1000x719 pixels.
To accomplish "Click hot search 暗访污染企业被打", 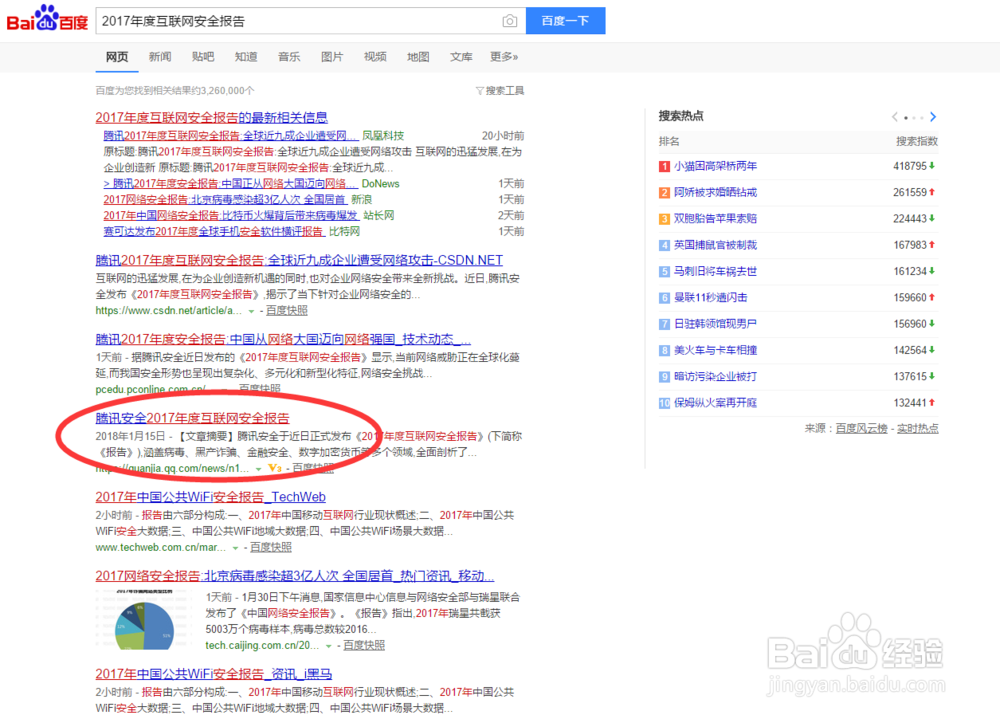I will click(716, 377).
